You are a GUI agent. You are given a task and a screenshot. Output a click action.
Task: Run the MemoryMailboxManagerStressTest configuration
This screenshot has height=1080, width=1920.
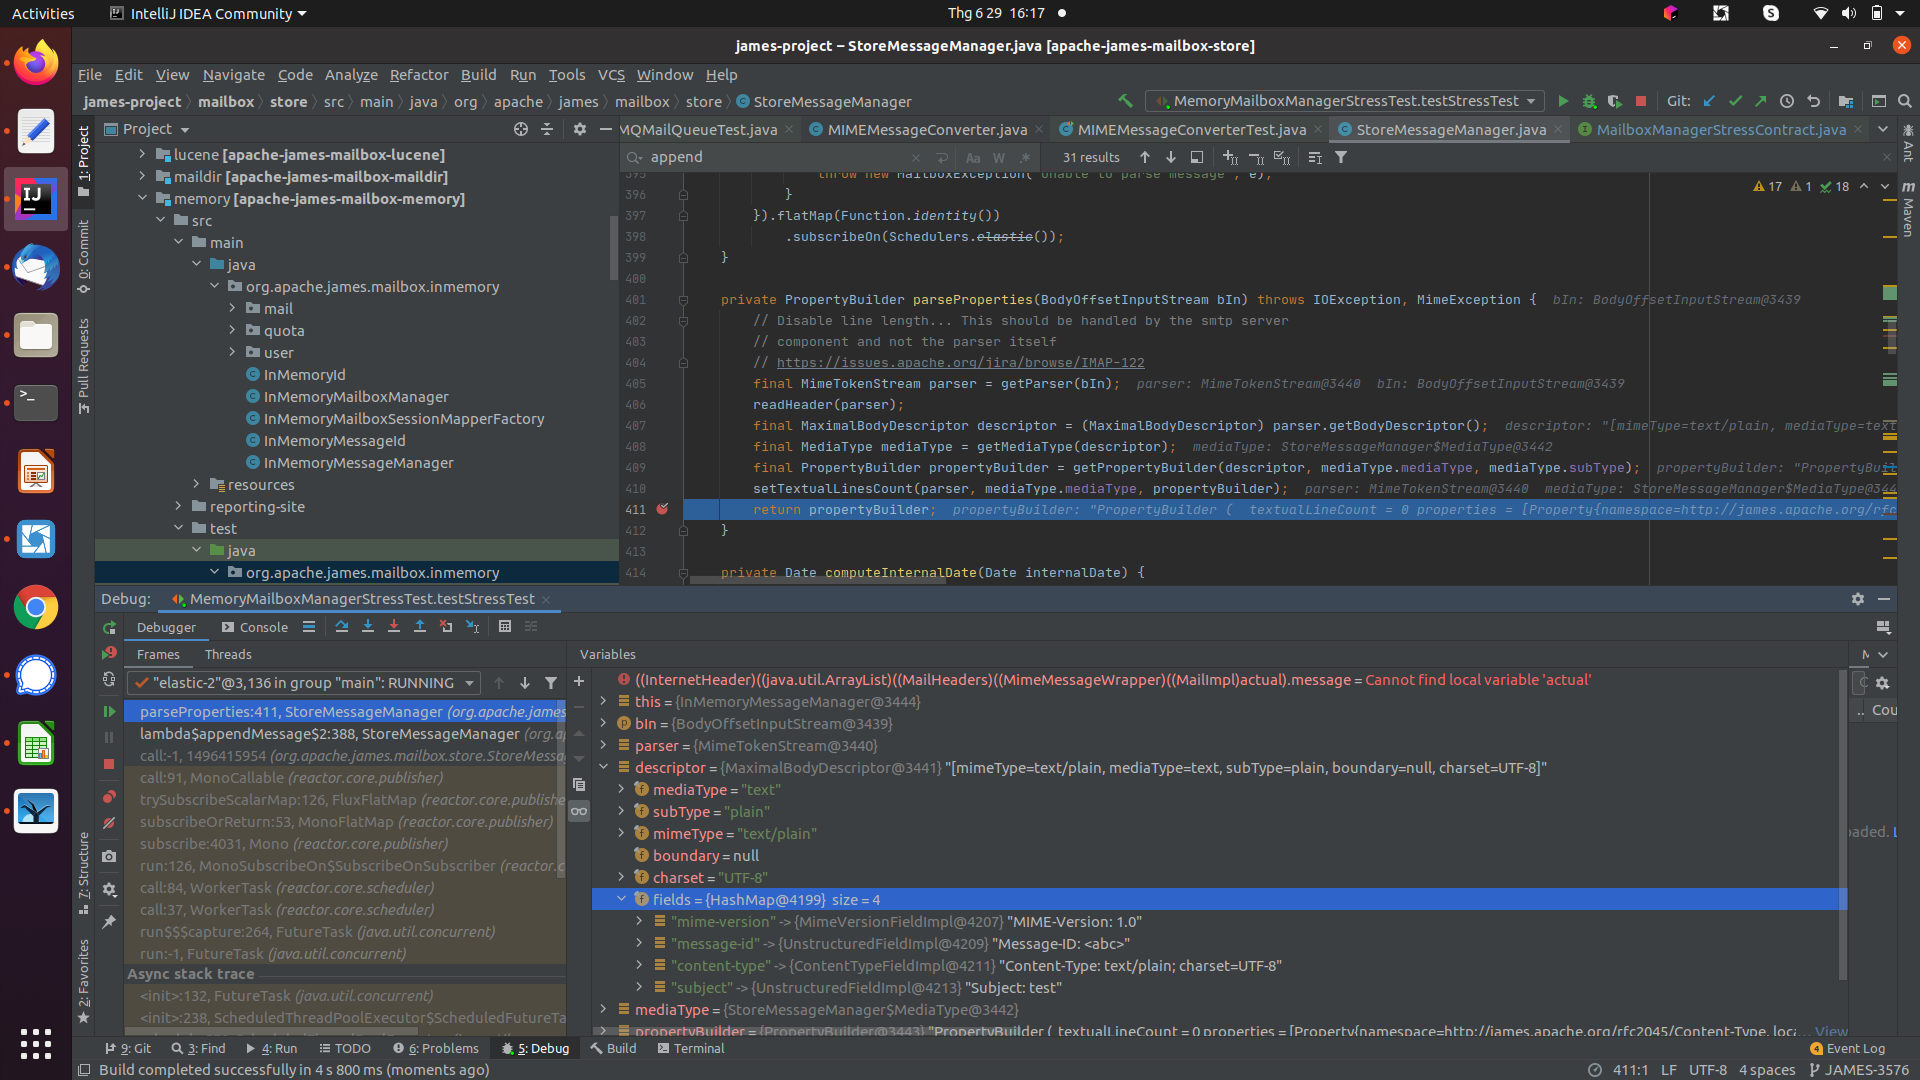pos(1563,101)
